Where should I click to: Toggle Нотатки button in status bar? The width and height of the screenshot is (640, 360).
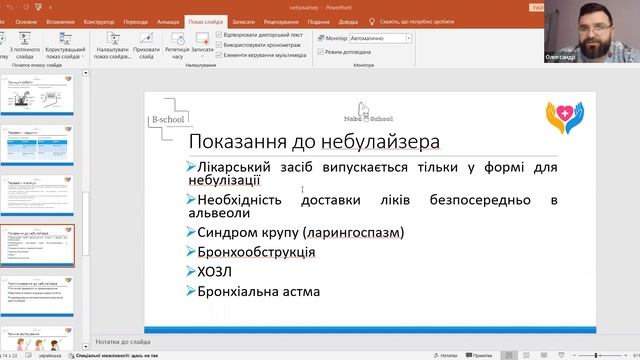click(x=445, y=356)
